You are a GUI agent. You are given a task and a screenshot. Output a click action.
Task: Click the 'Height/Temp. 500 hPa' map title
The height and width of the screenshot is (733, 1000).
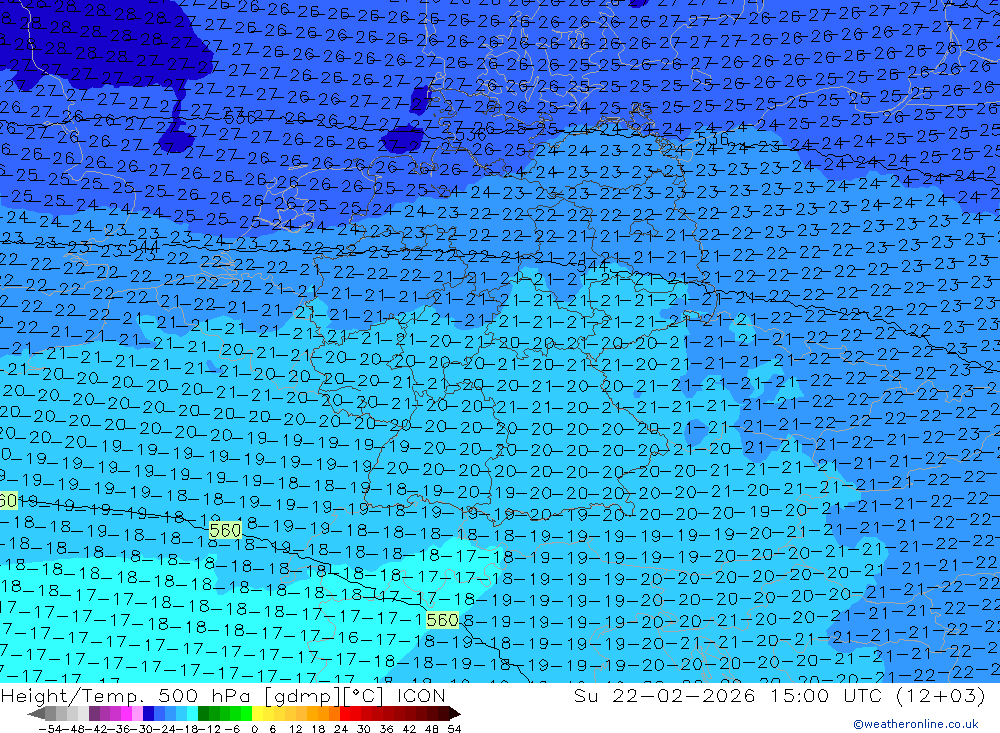[x=128, y=695]
